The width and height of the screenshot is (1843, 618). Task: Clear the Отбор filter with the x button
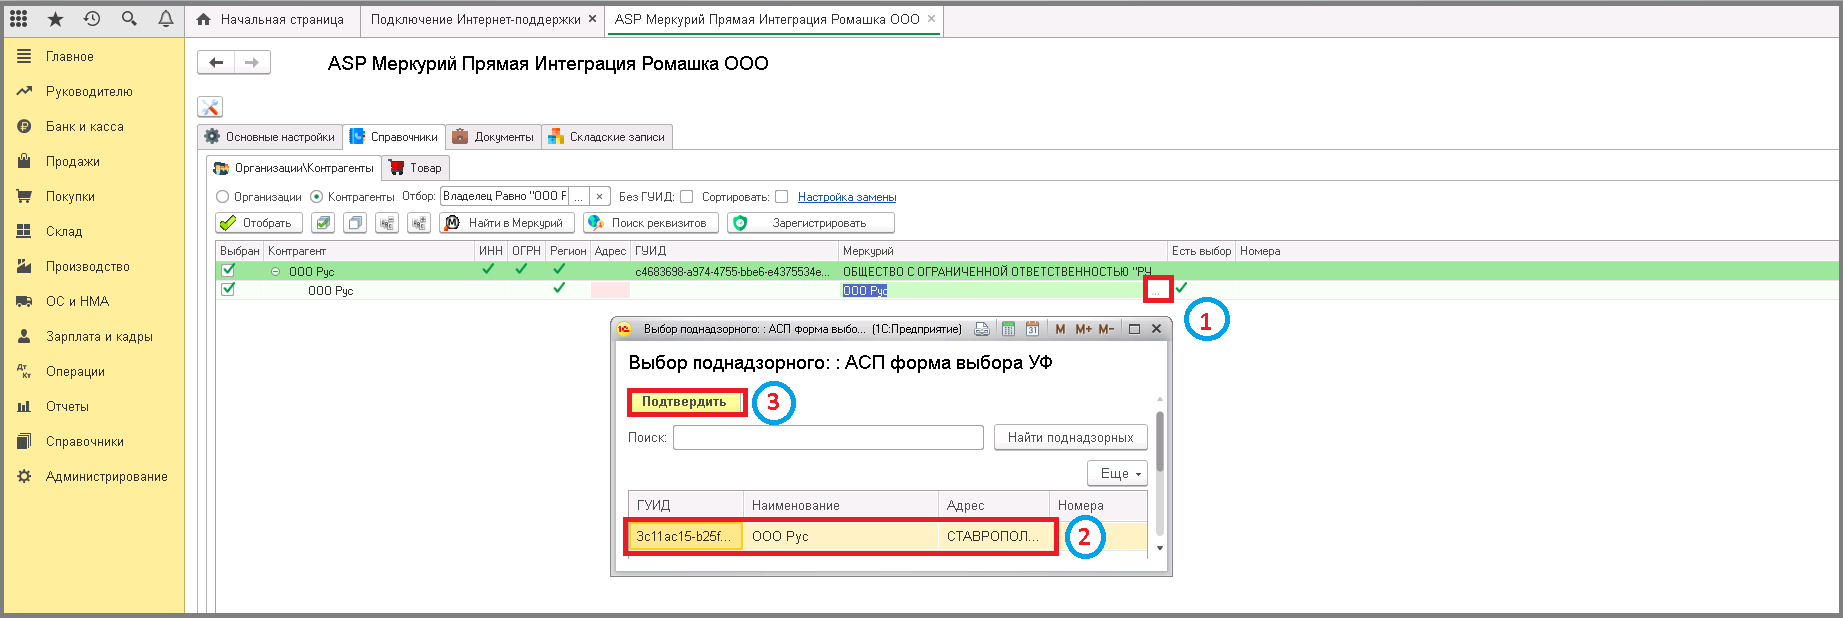pos(600,197)
